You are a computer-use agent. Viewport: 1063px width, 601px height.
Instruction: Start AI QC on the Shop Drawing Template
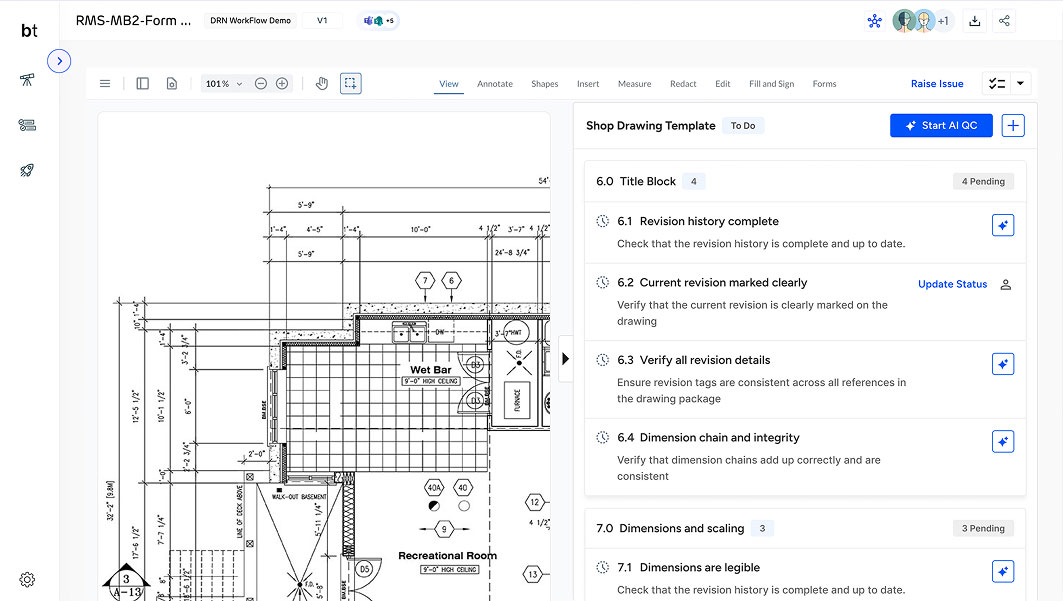tap(941, 124)
